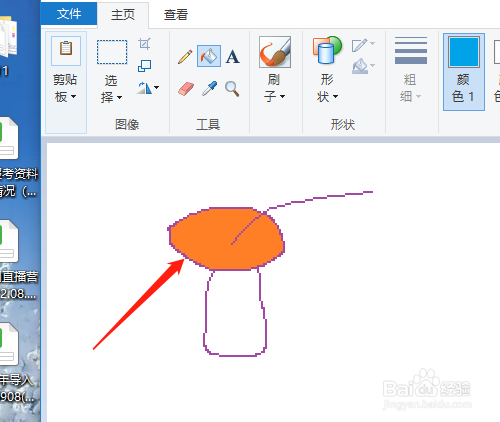This screenshot has width=500, height=422.
Task: Click the Shapes gallery icon
Action: (327, 50)
